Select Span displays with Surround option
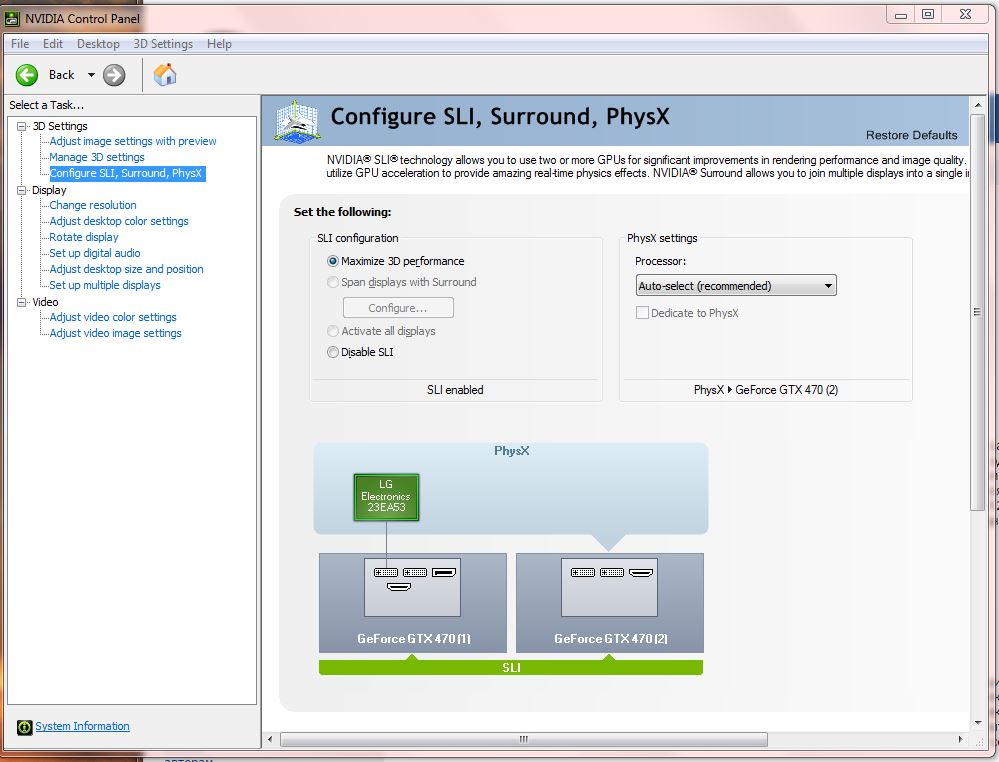The image size is (999, 762). [x=333, y=282]
